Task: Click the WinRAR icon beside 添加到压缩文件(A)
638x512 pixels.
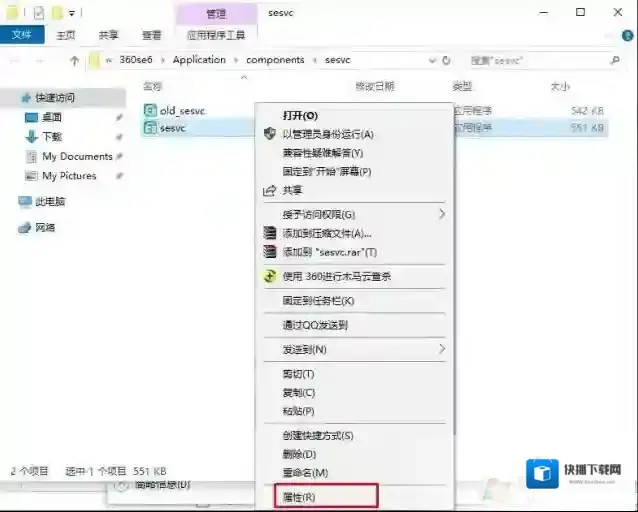Action: [269, 233]
